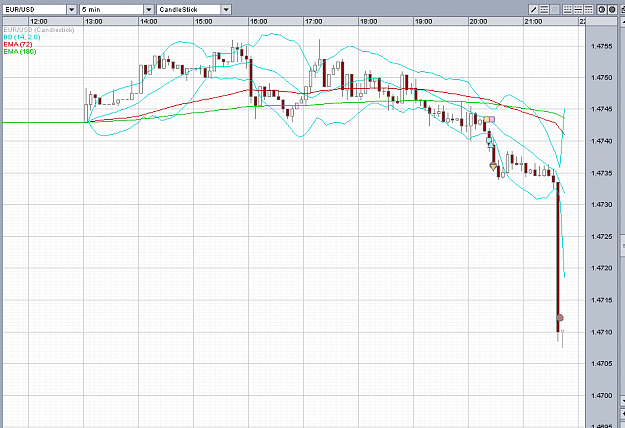
Task: Click the line-style icon with middle solid line
Action: (x=578, y=10)
